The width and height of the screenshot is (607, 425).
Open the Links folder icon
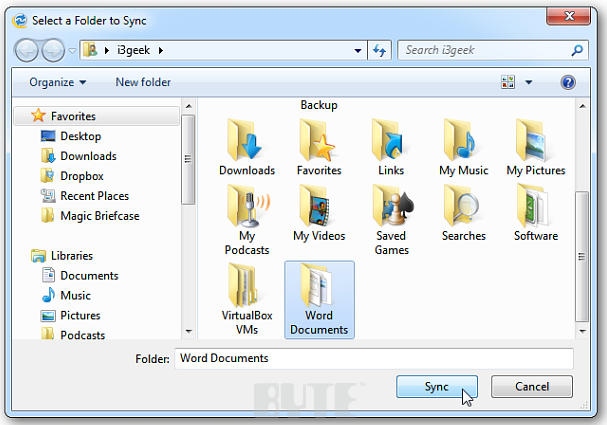point(391,140)
